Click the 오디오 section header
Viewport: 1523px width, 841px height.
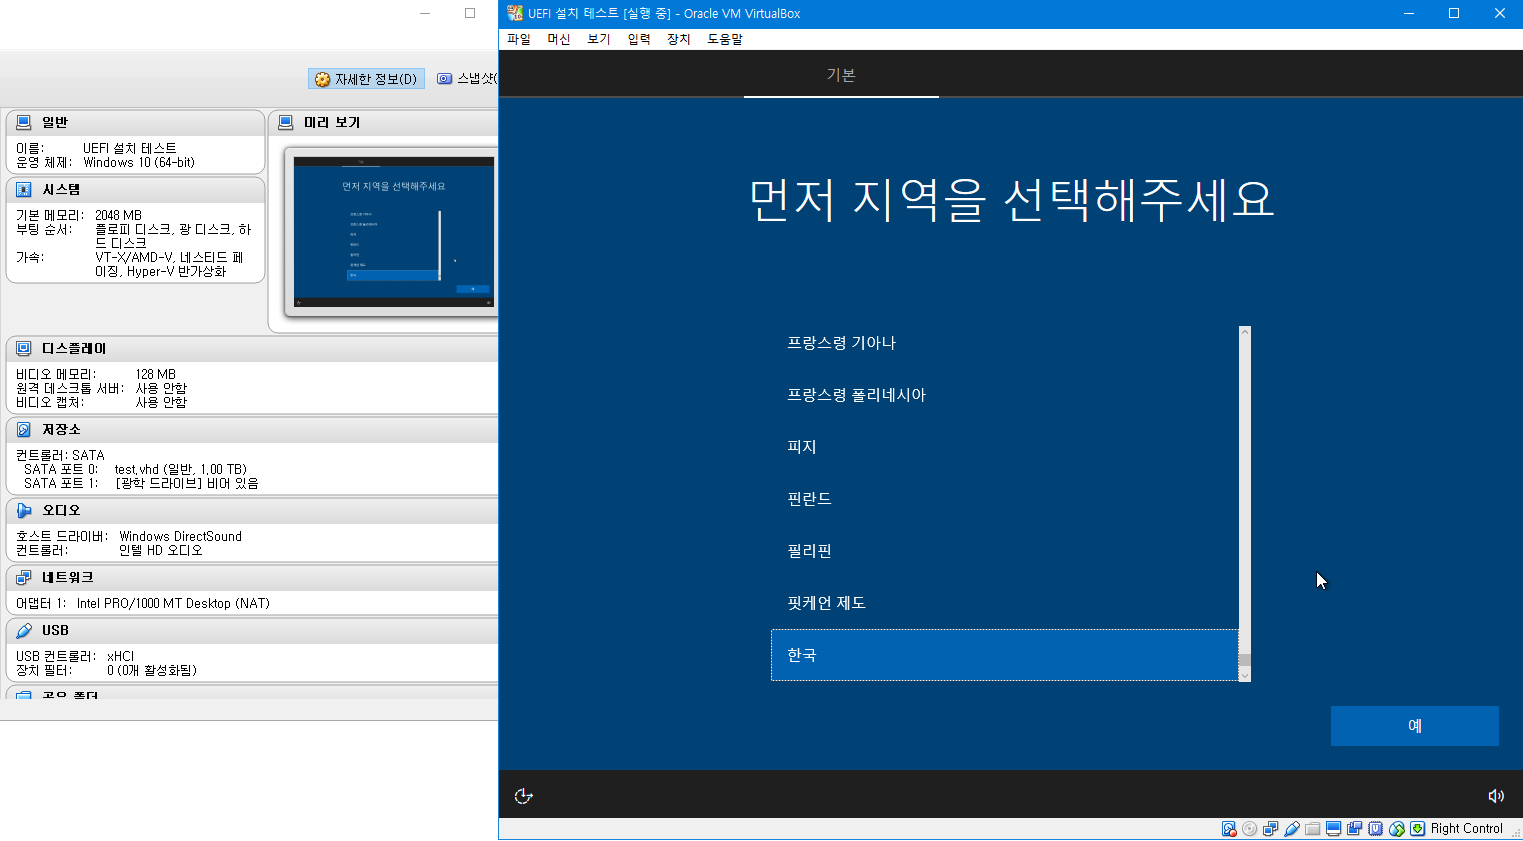click(x=252, y=510)
